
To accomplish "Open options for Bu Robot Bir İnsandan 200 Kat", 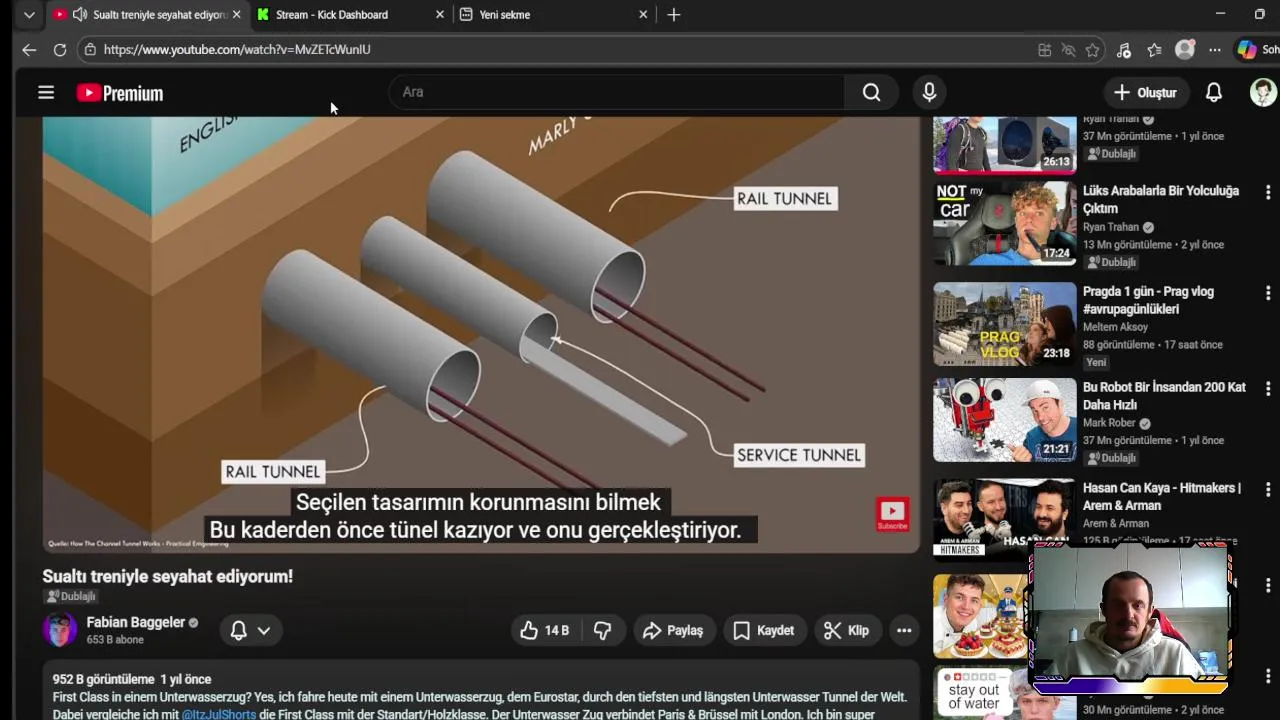I will coord(1267,388).
